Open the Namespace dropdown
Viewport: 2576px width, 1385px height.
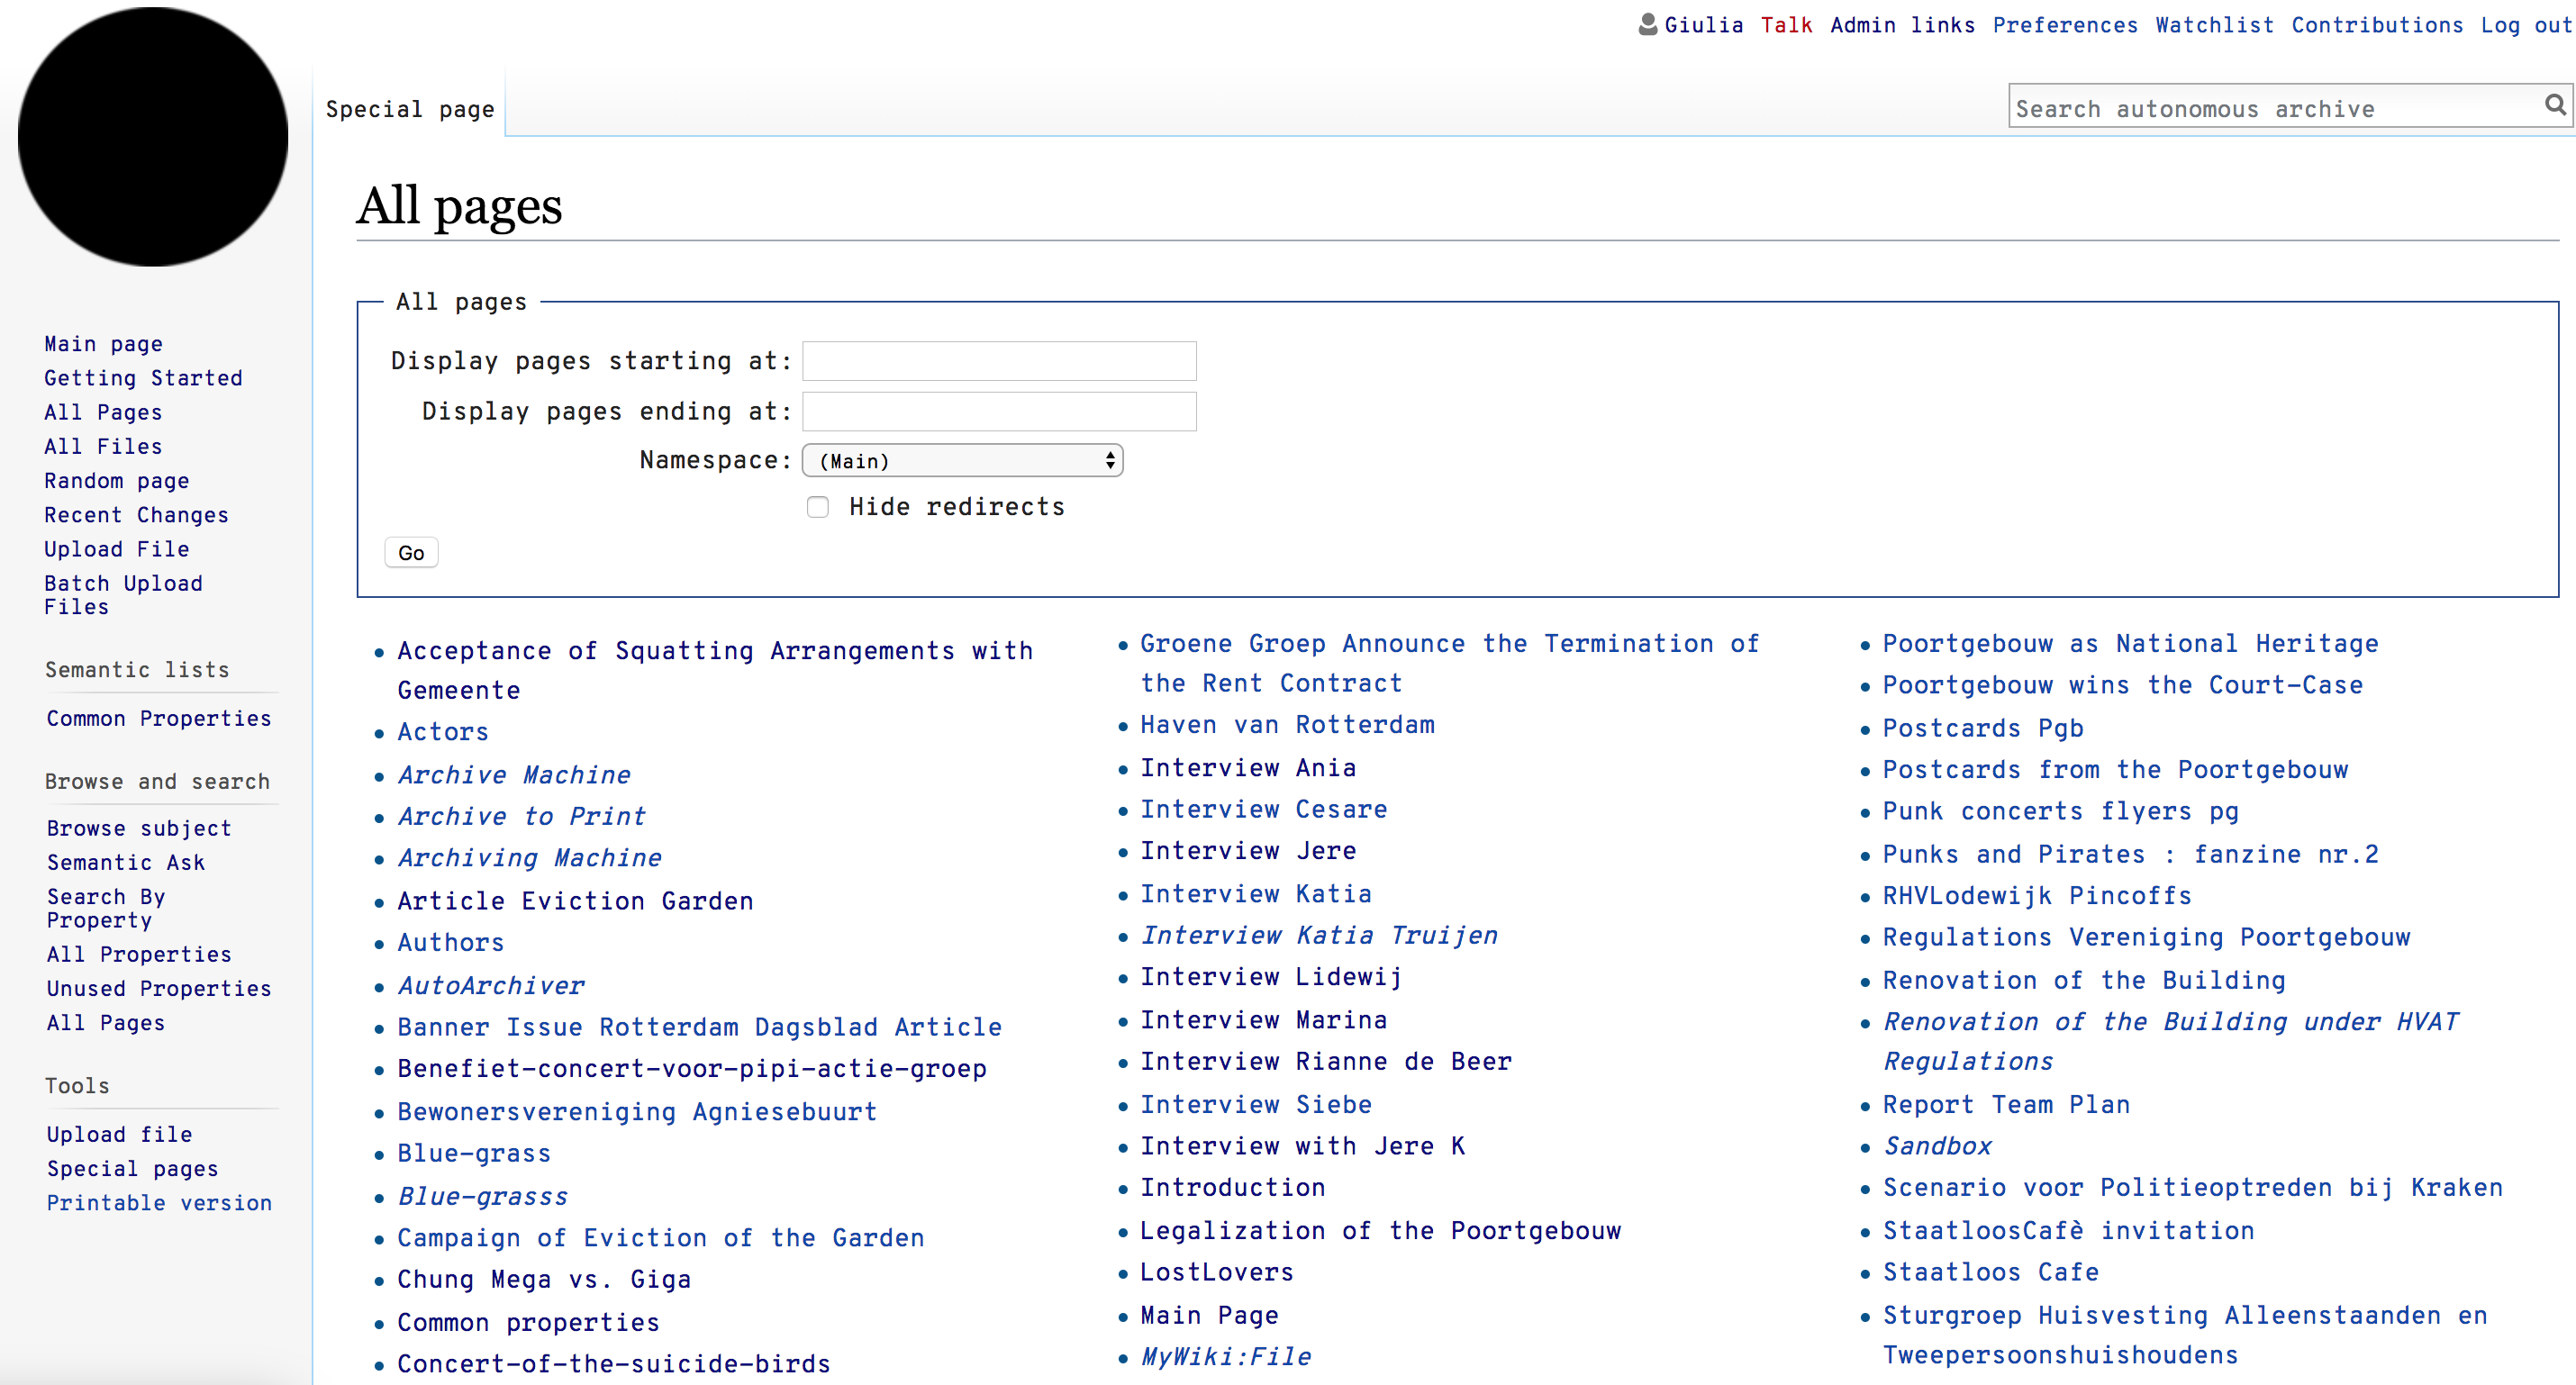coord(962,461)
